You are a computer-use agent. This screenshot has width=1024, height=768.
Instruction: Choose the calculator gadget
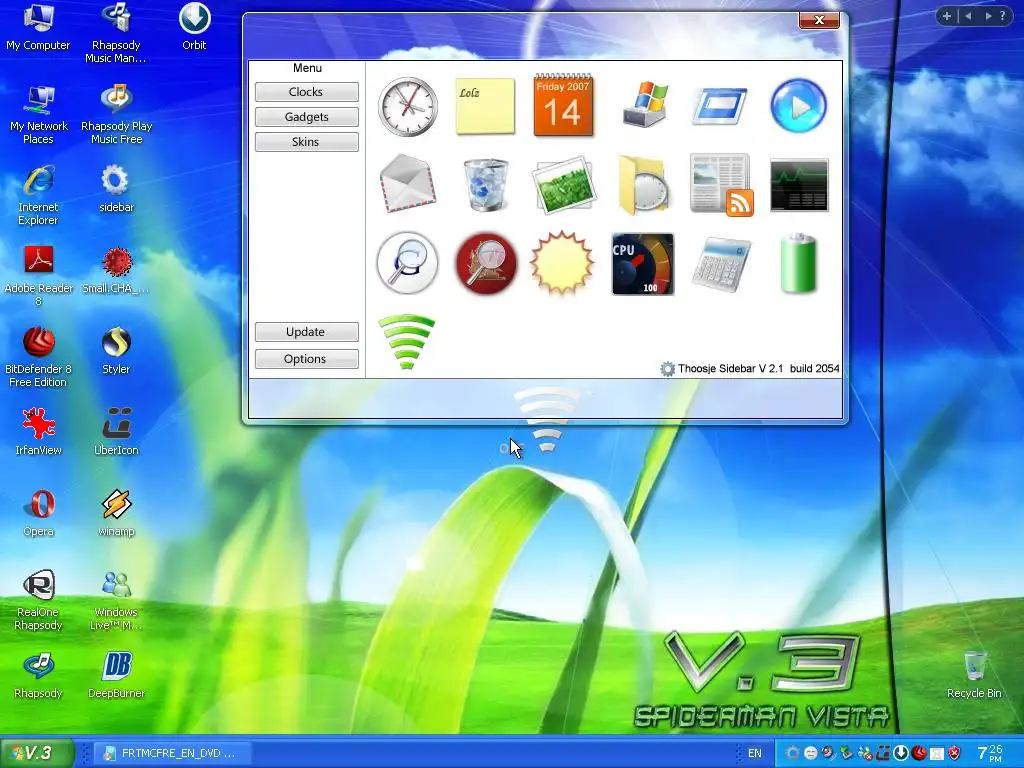(x=721, y=264)
